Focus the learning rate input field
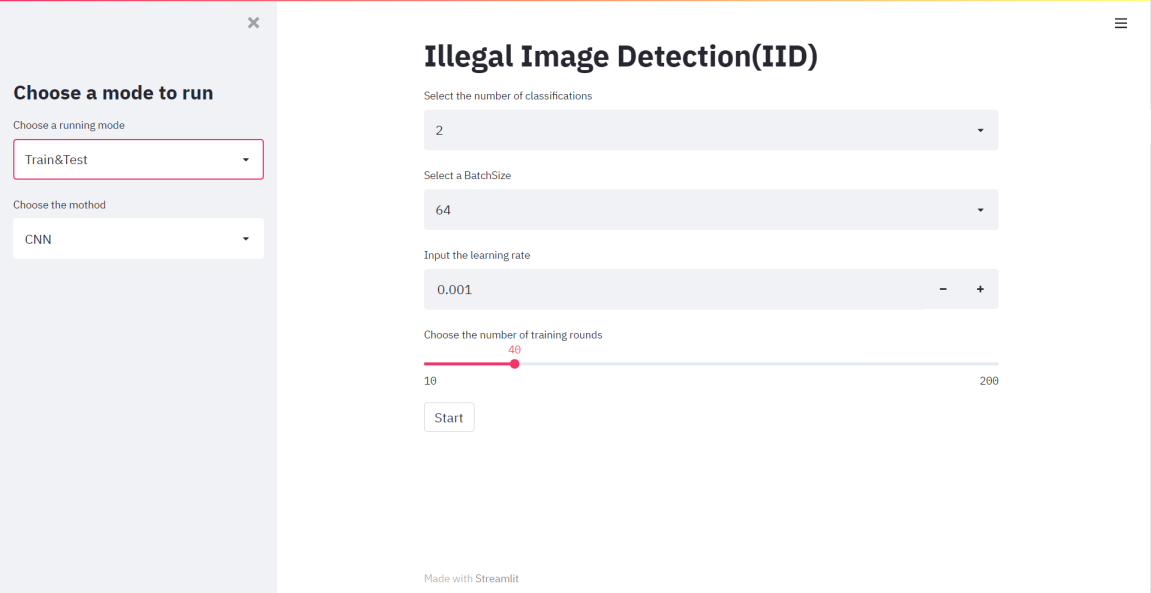The width and height of the screenshot is (1151, 593). coord(670,289)
